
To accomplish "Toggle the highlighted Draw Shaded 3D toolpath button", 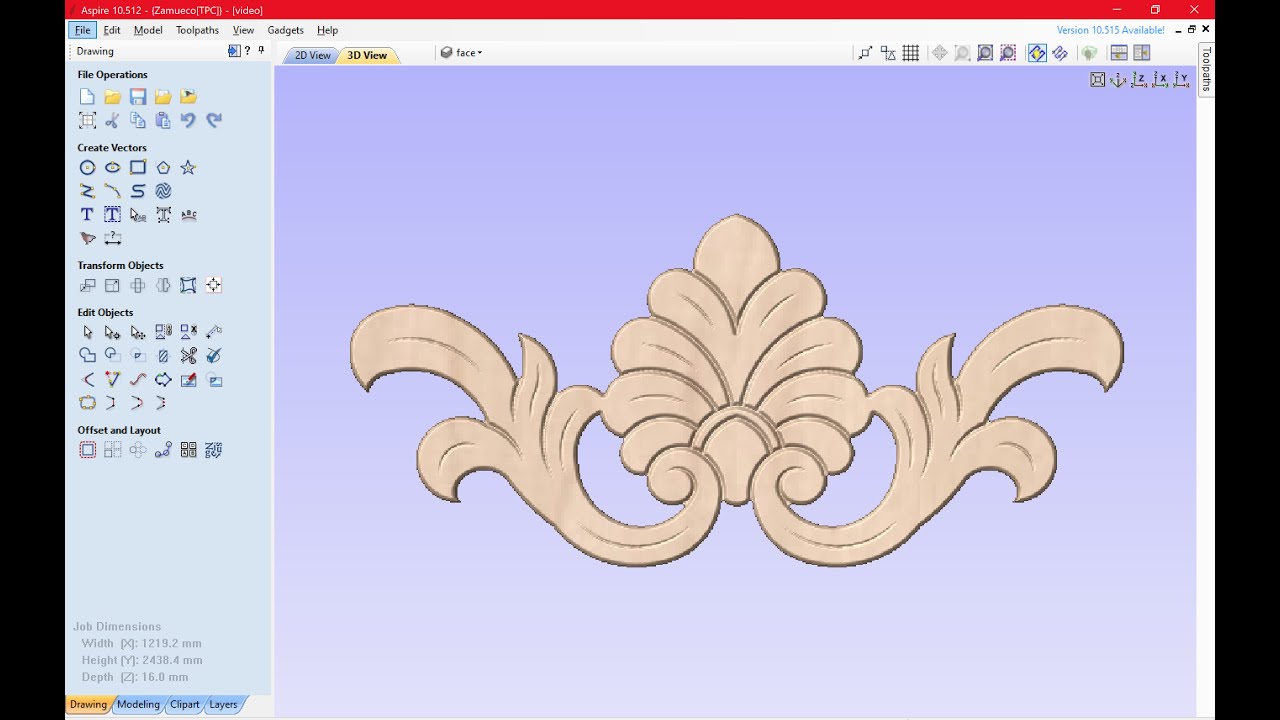I will [1037, 53].
